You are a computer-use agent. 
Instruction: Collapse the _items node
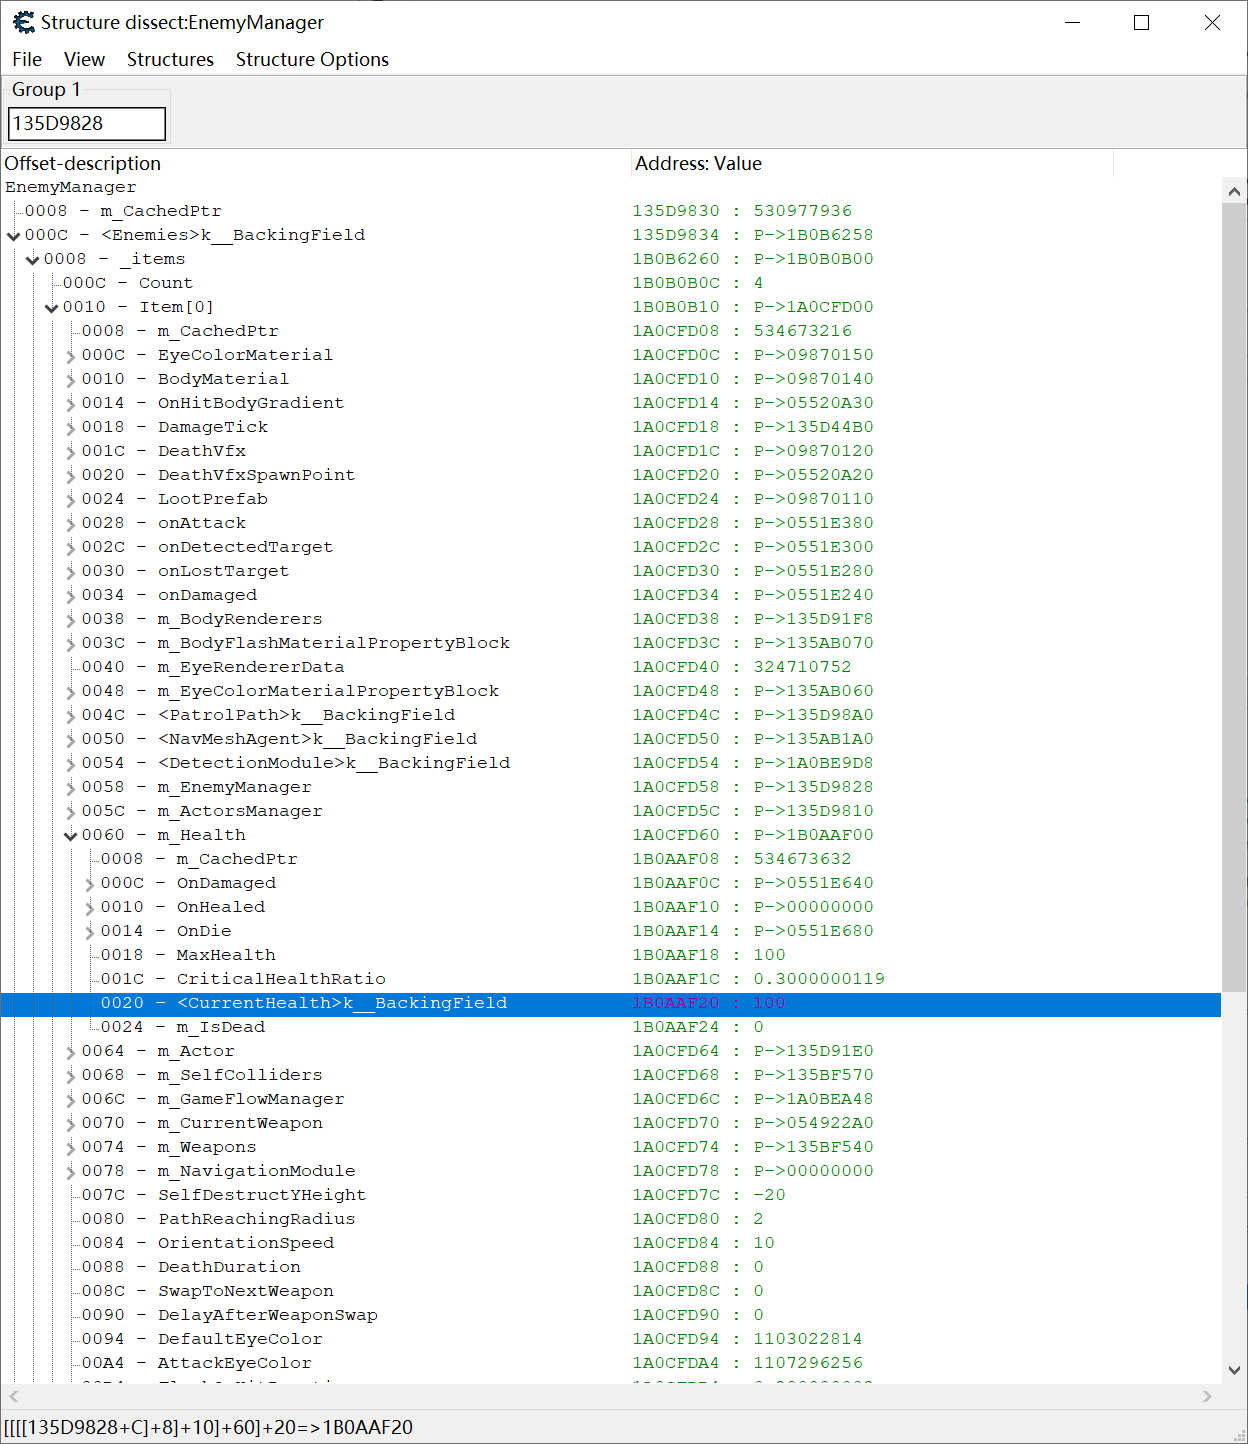click(32, 260)
